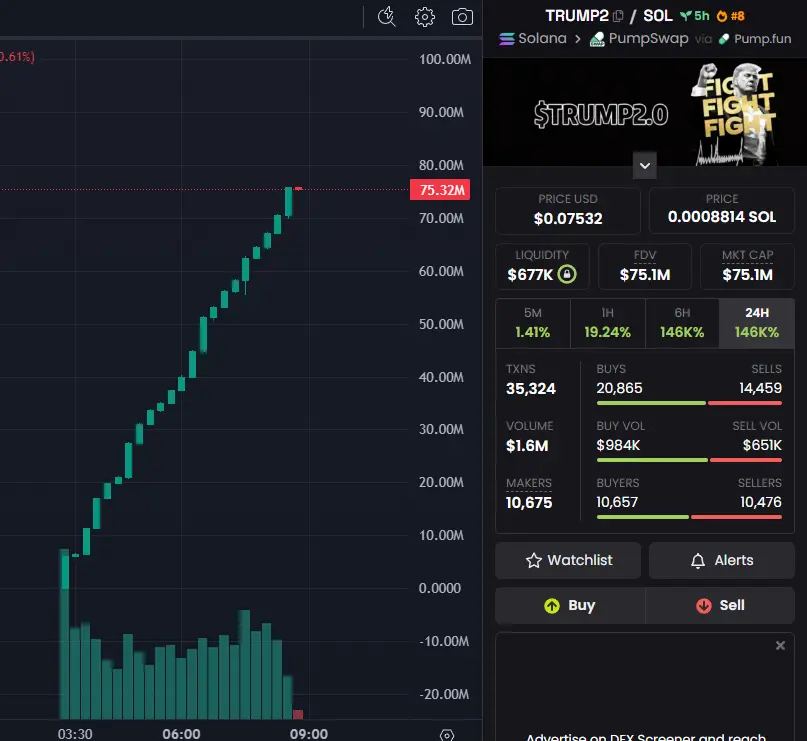The image size is (807, 741).
Task: Copy the TRUMP2 token address icon
Action: pos(618,16)
